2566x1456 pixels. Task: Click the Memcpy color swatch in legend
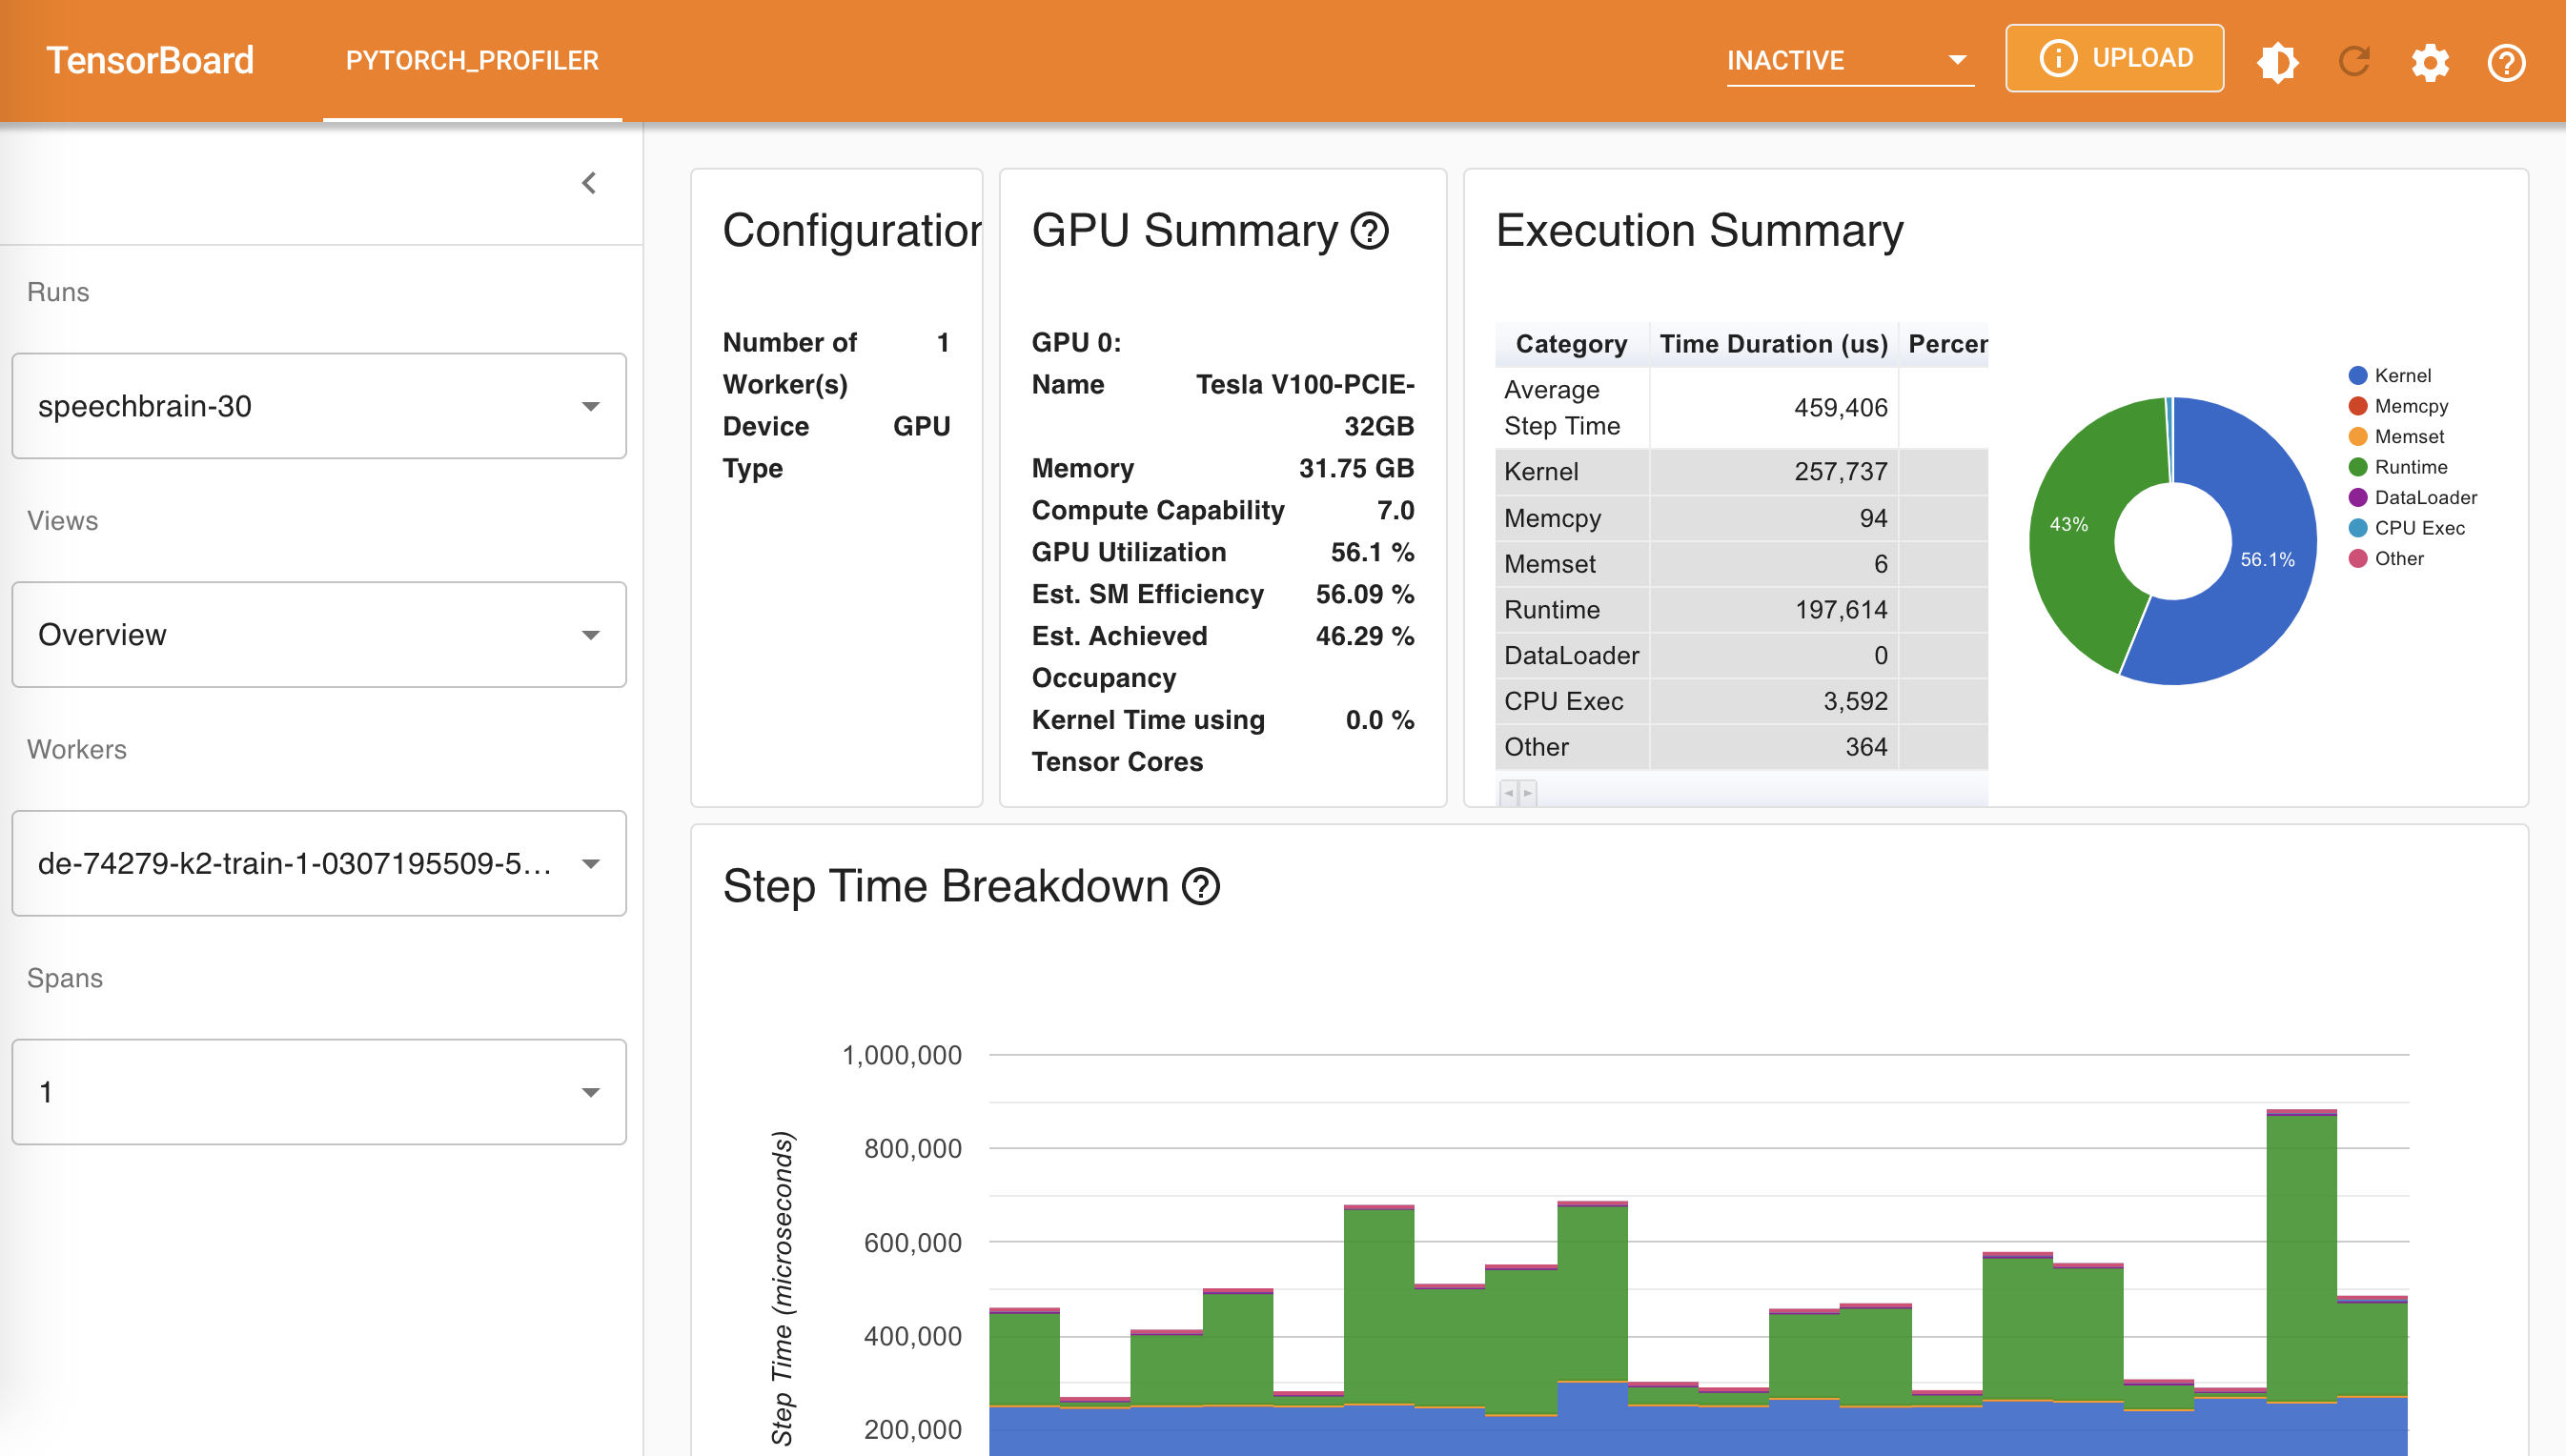tap(2358, 406)
